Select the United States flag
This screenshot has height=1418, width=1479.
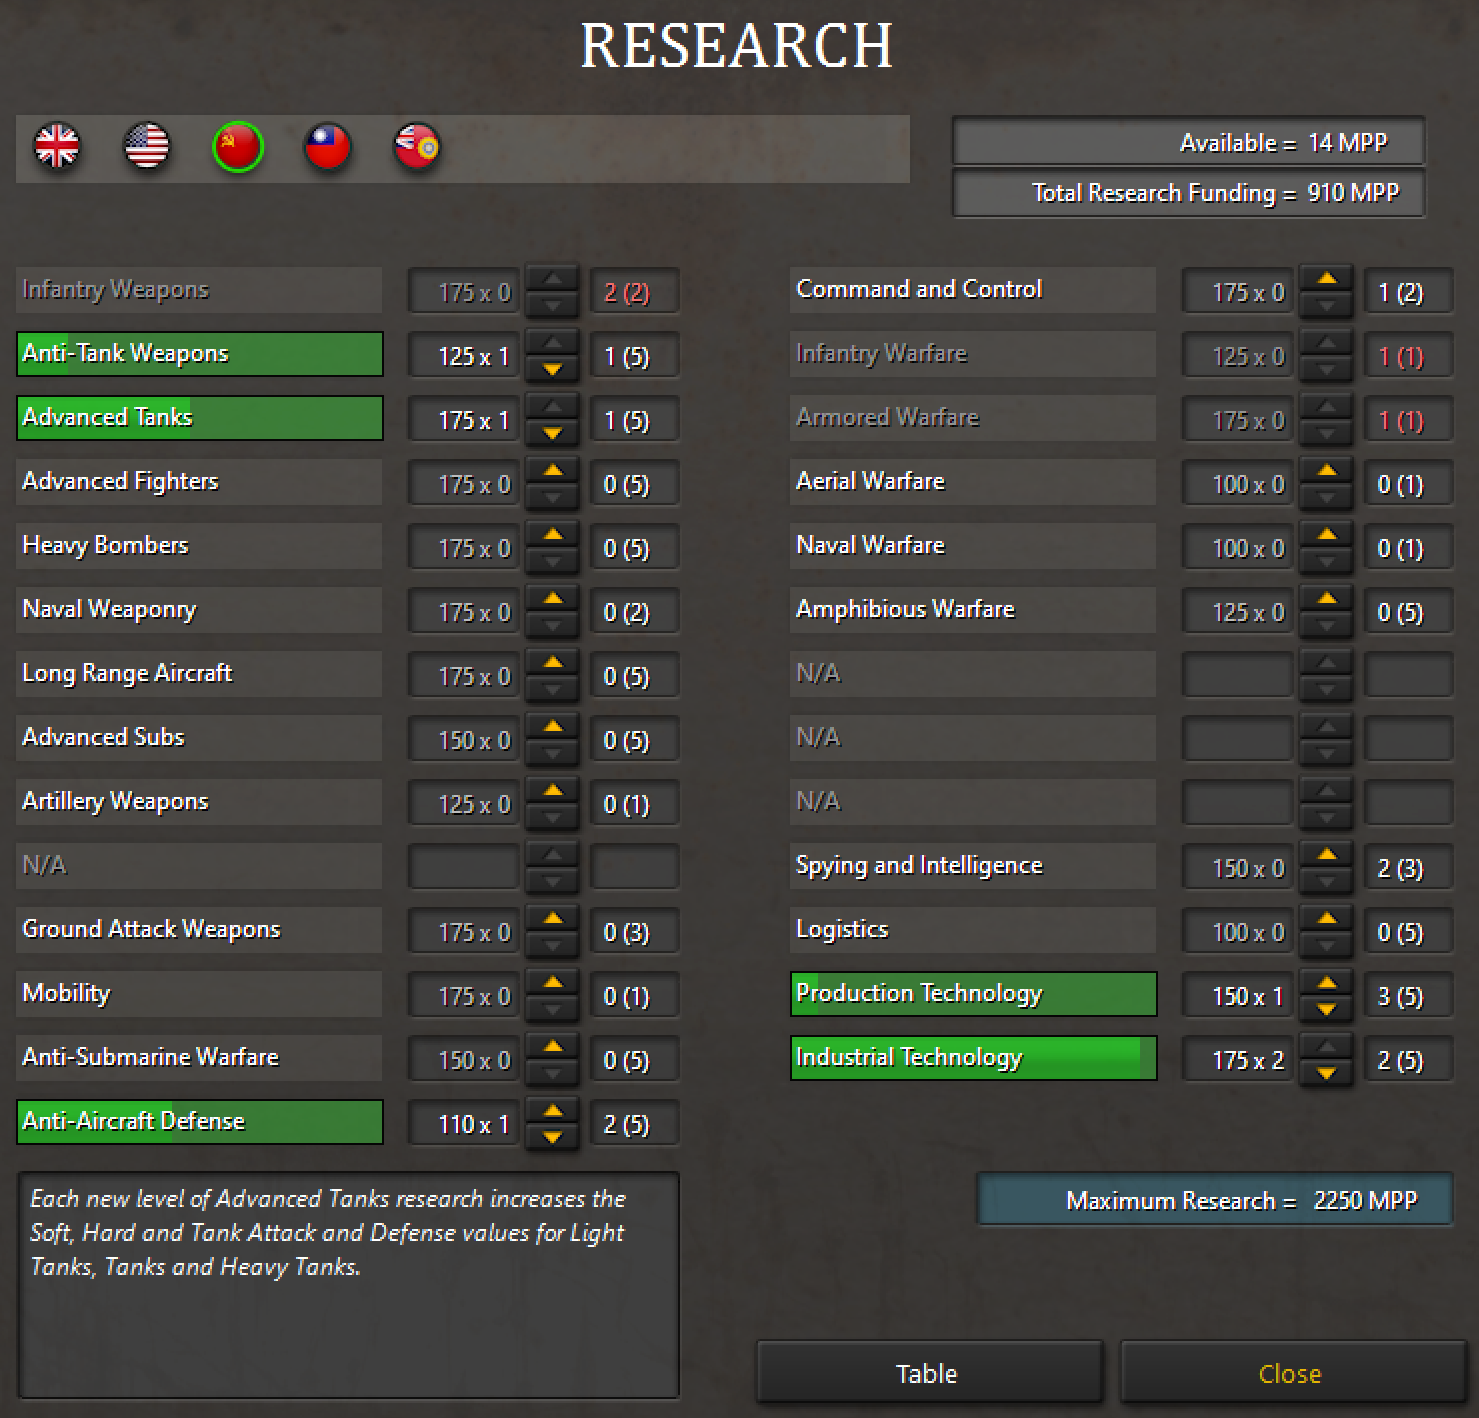(147, 147)
